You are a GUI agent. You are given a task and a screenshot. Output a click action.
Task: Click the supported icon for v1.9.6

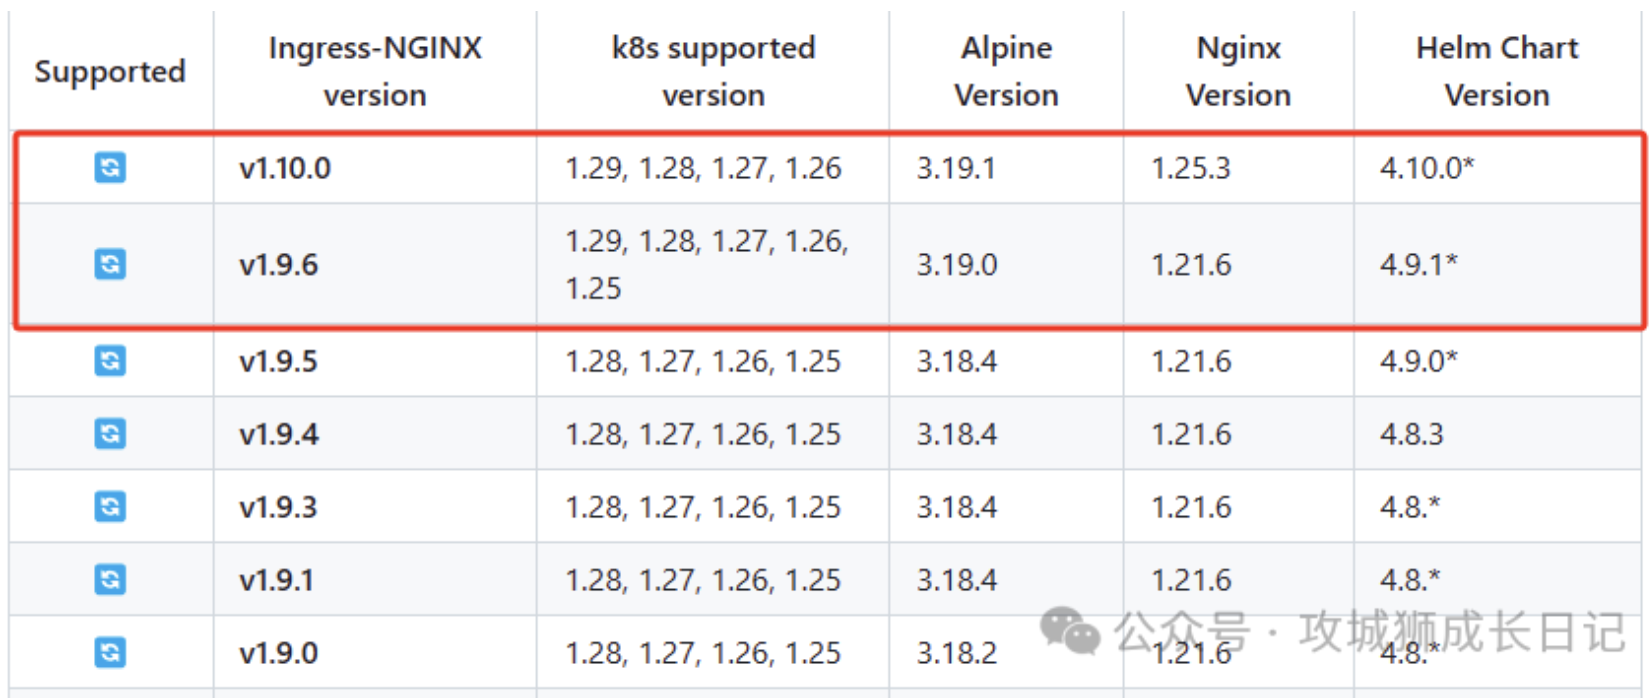(110, 264)
